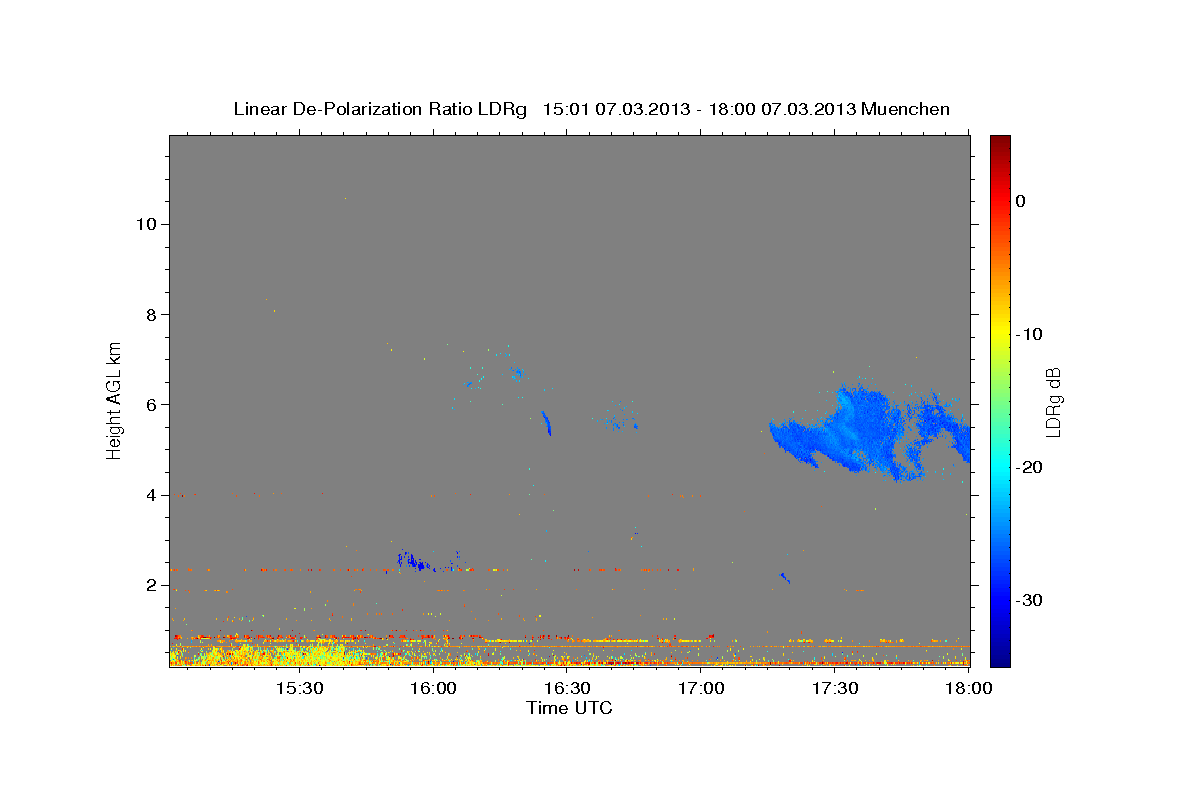Screen dimensions: 1200x800
Task: Click the colorbar value label -20
Action: 1029,467
